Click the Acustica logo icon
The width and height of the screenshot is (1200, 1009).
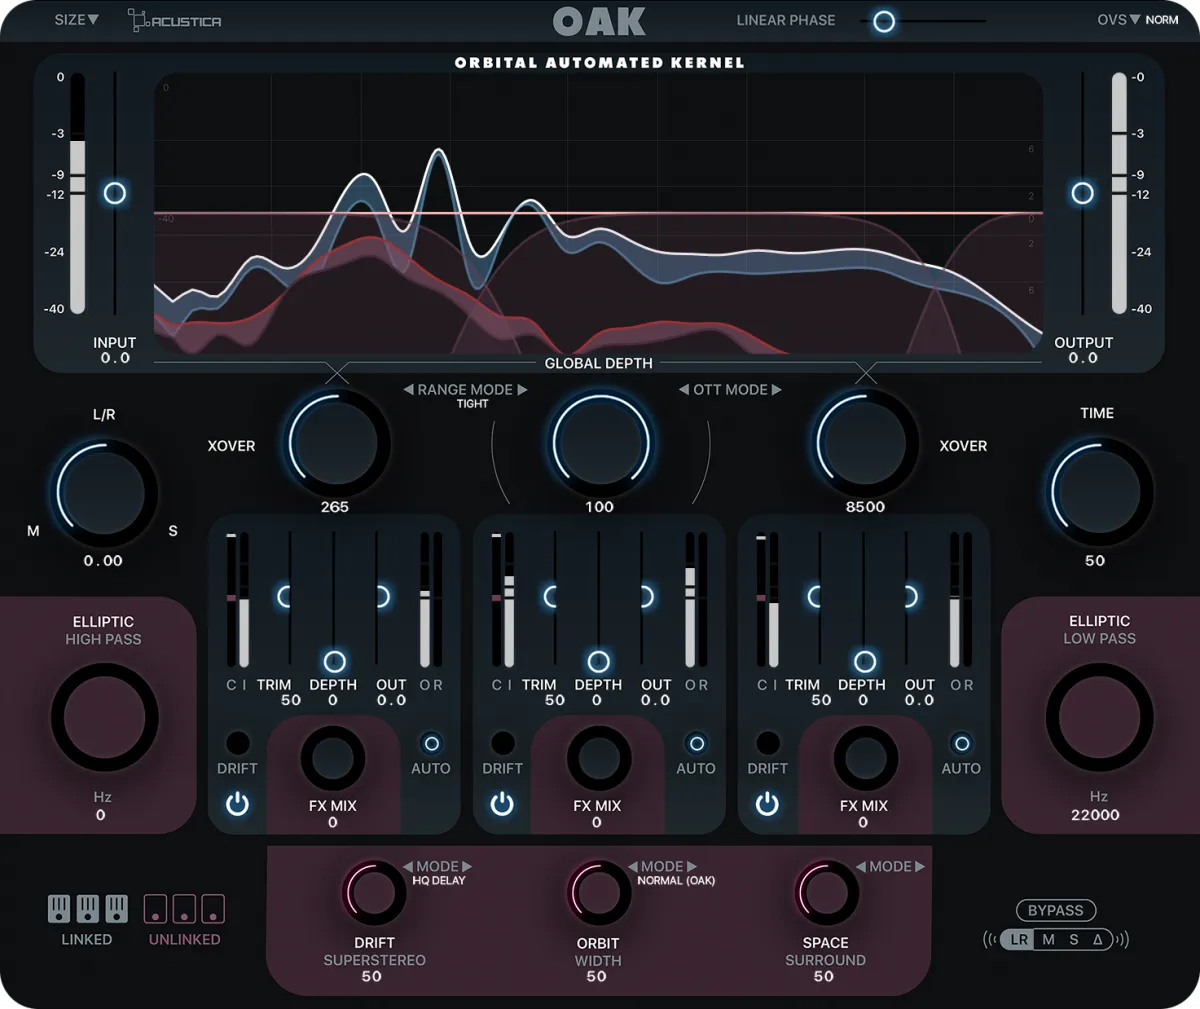[x=175, y=20]
